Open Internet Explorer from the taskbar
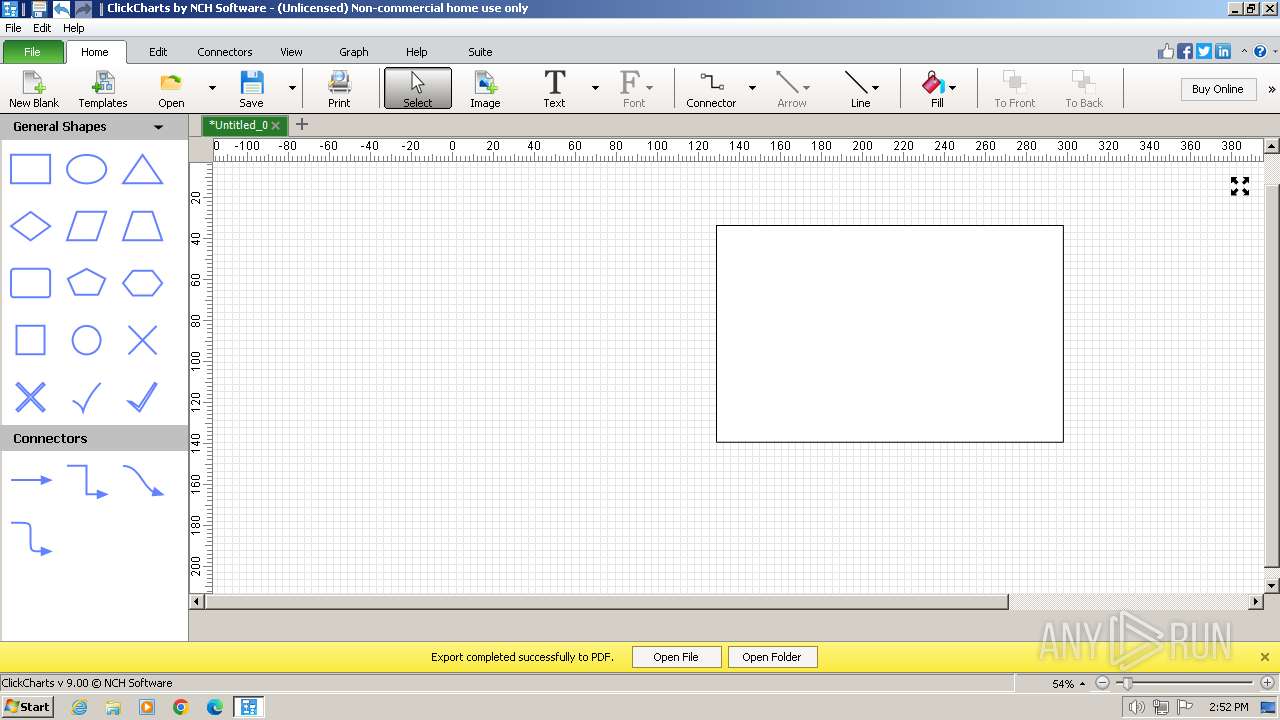This screenshot has width=1280, height=720. 79,707
